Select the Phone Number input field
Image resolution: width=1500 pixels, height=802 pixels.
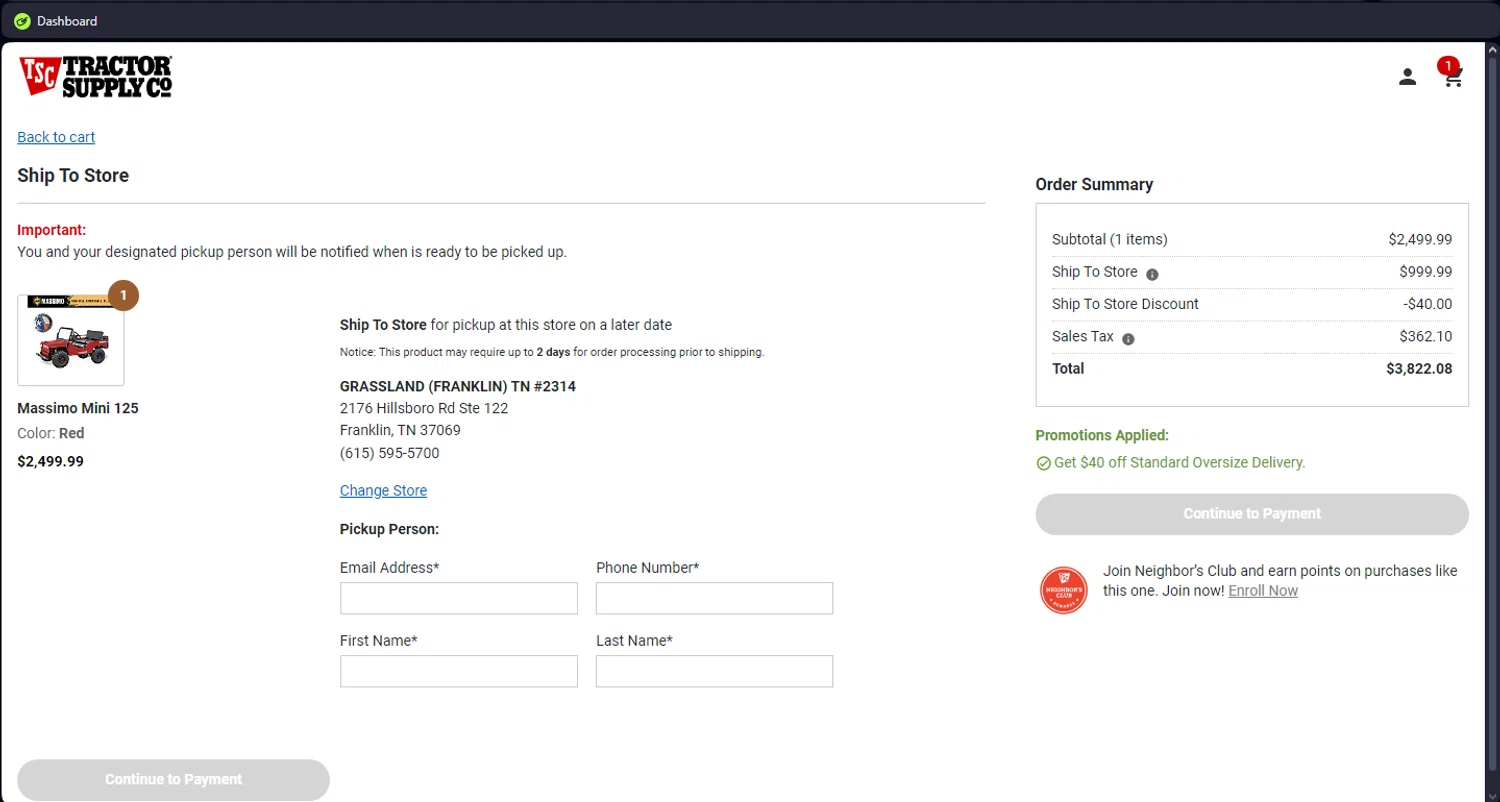(x=714, y=598)
